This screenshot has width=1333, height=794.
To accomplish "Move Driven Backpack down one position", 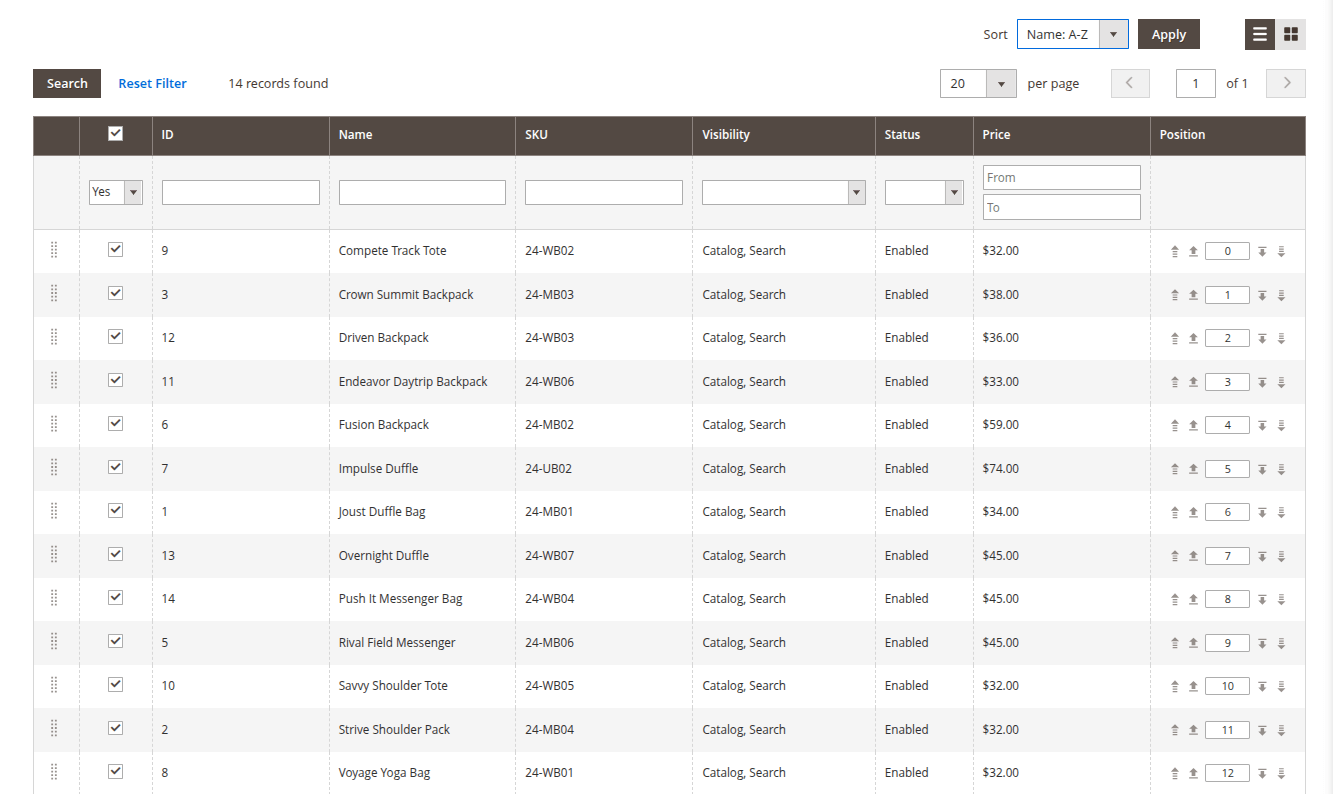I will (x=1262, y=339).
